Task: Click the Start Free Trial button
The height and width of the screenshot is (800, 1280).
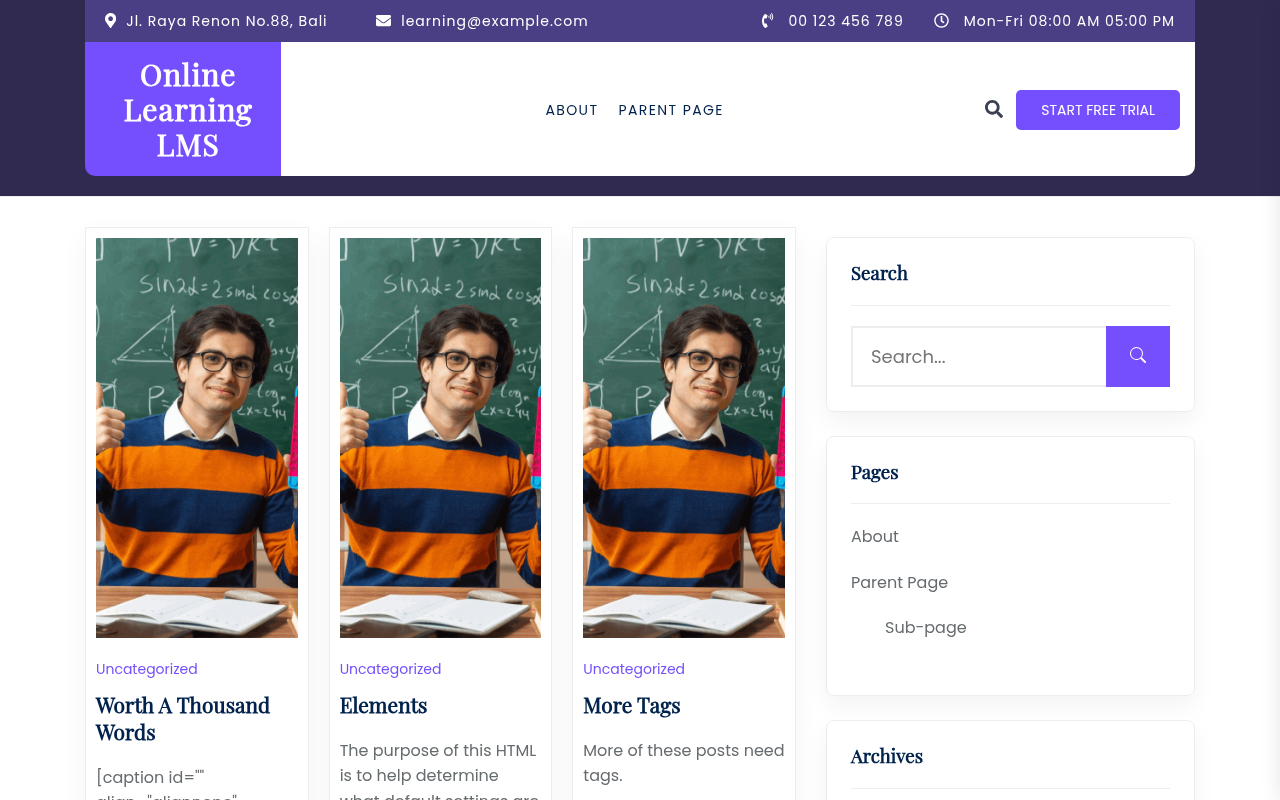Action: tap(1098, 110)
